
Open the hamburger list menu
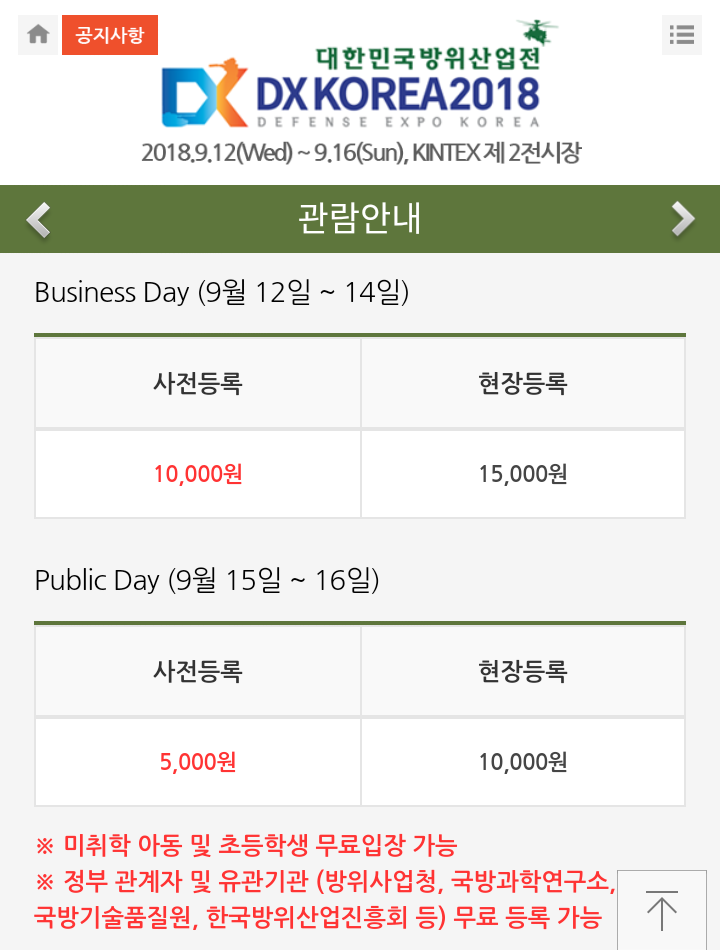[x=682, y=35]
